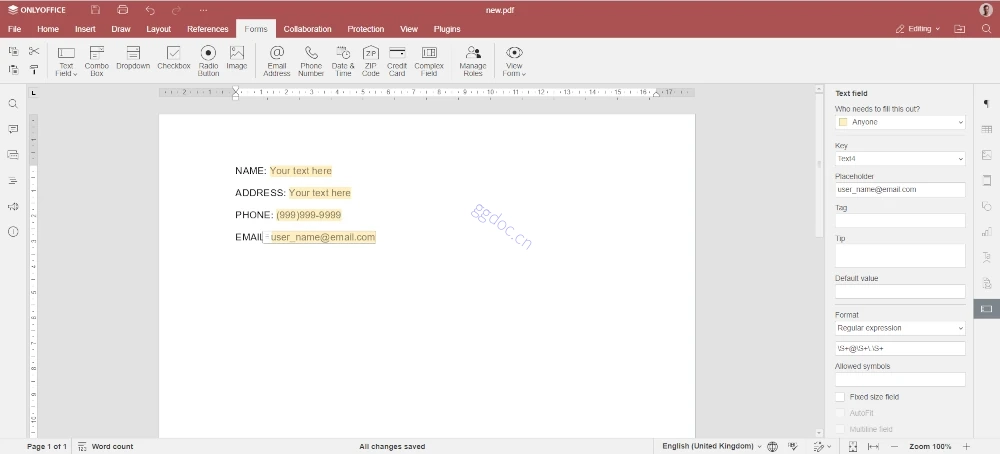Screen dimensions: 1000x454
Task: Click the zoom out minus button
Action: click(894, 446)
